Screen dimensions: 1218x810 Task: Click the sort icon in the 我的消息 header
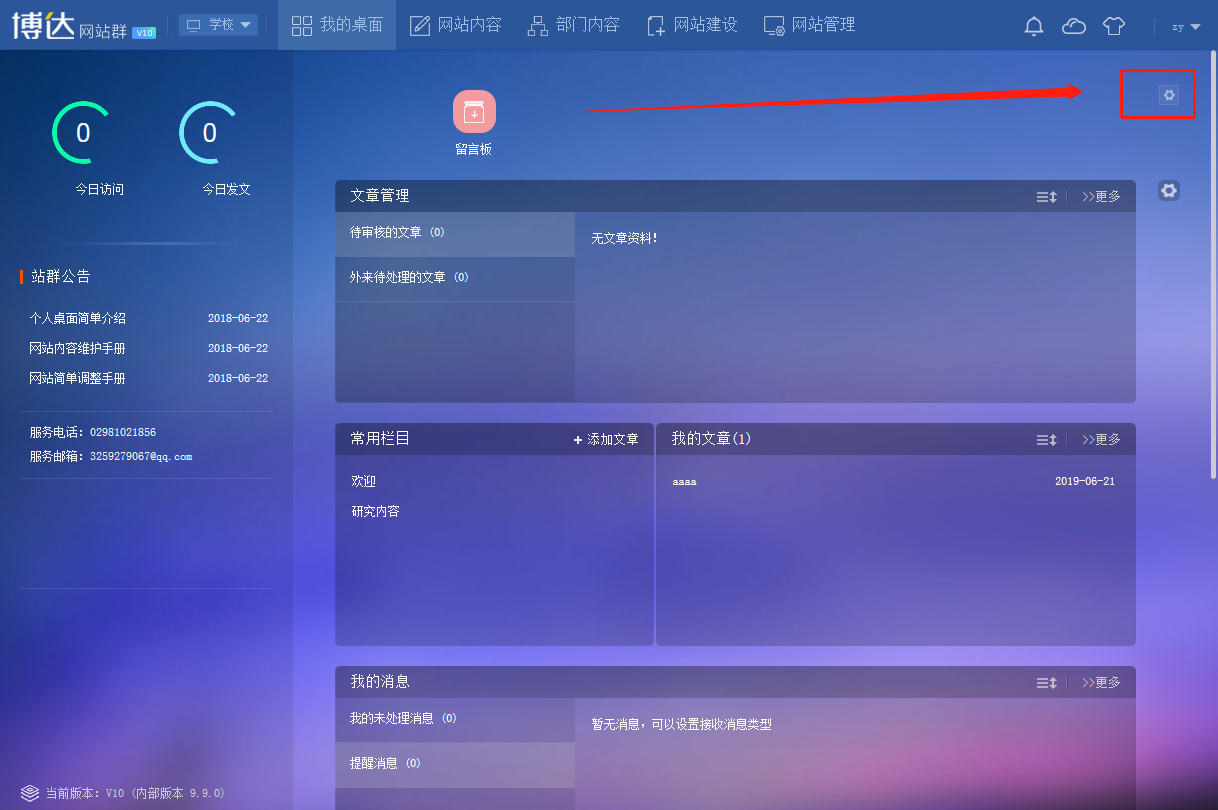1046,683
